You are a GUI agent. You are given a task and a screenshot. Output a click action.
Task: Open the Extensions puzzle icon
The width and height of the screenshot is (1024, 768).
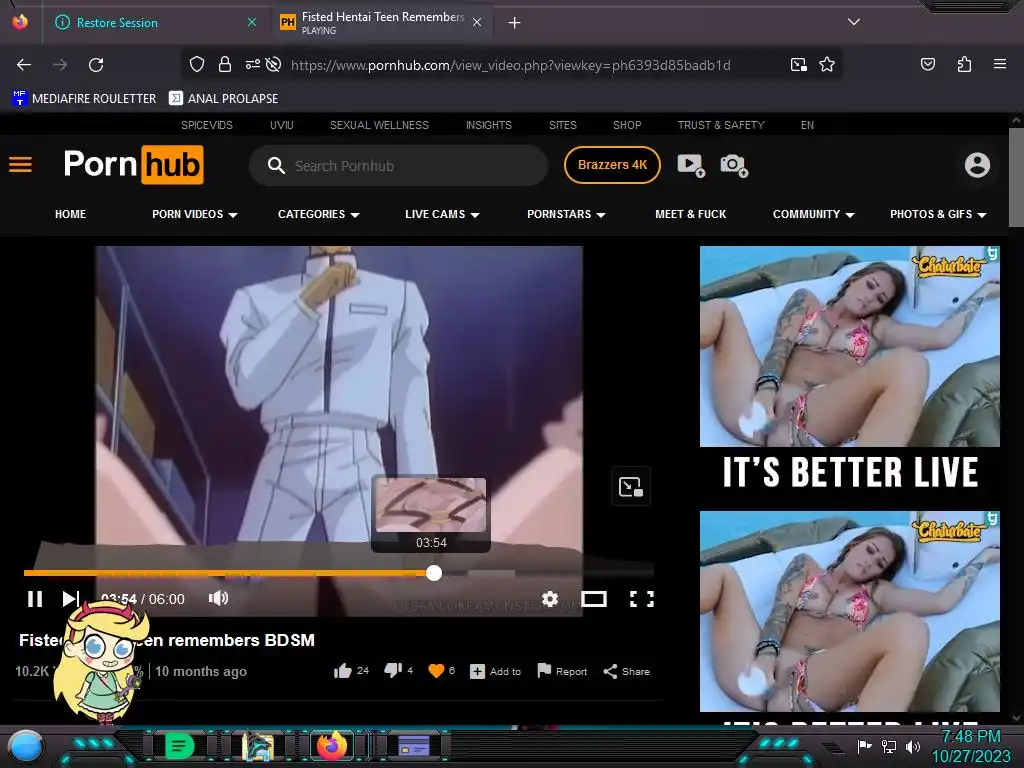point(964,65)
